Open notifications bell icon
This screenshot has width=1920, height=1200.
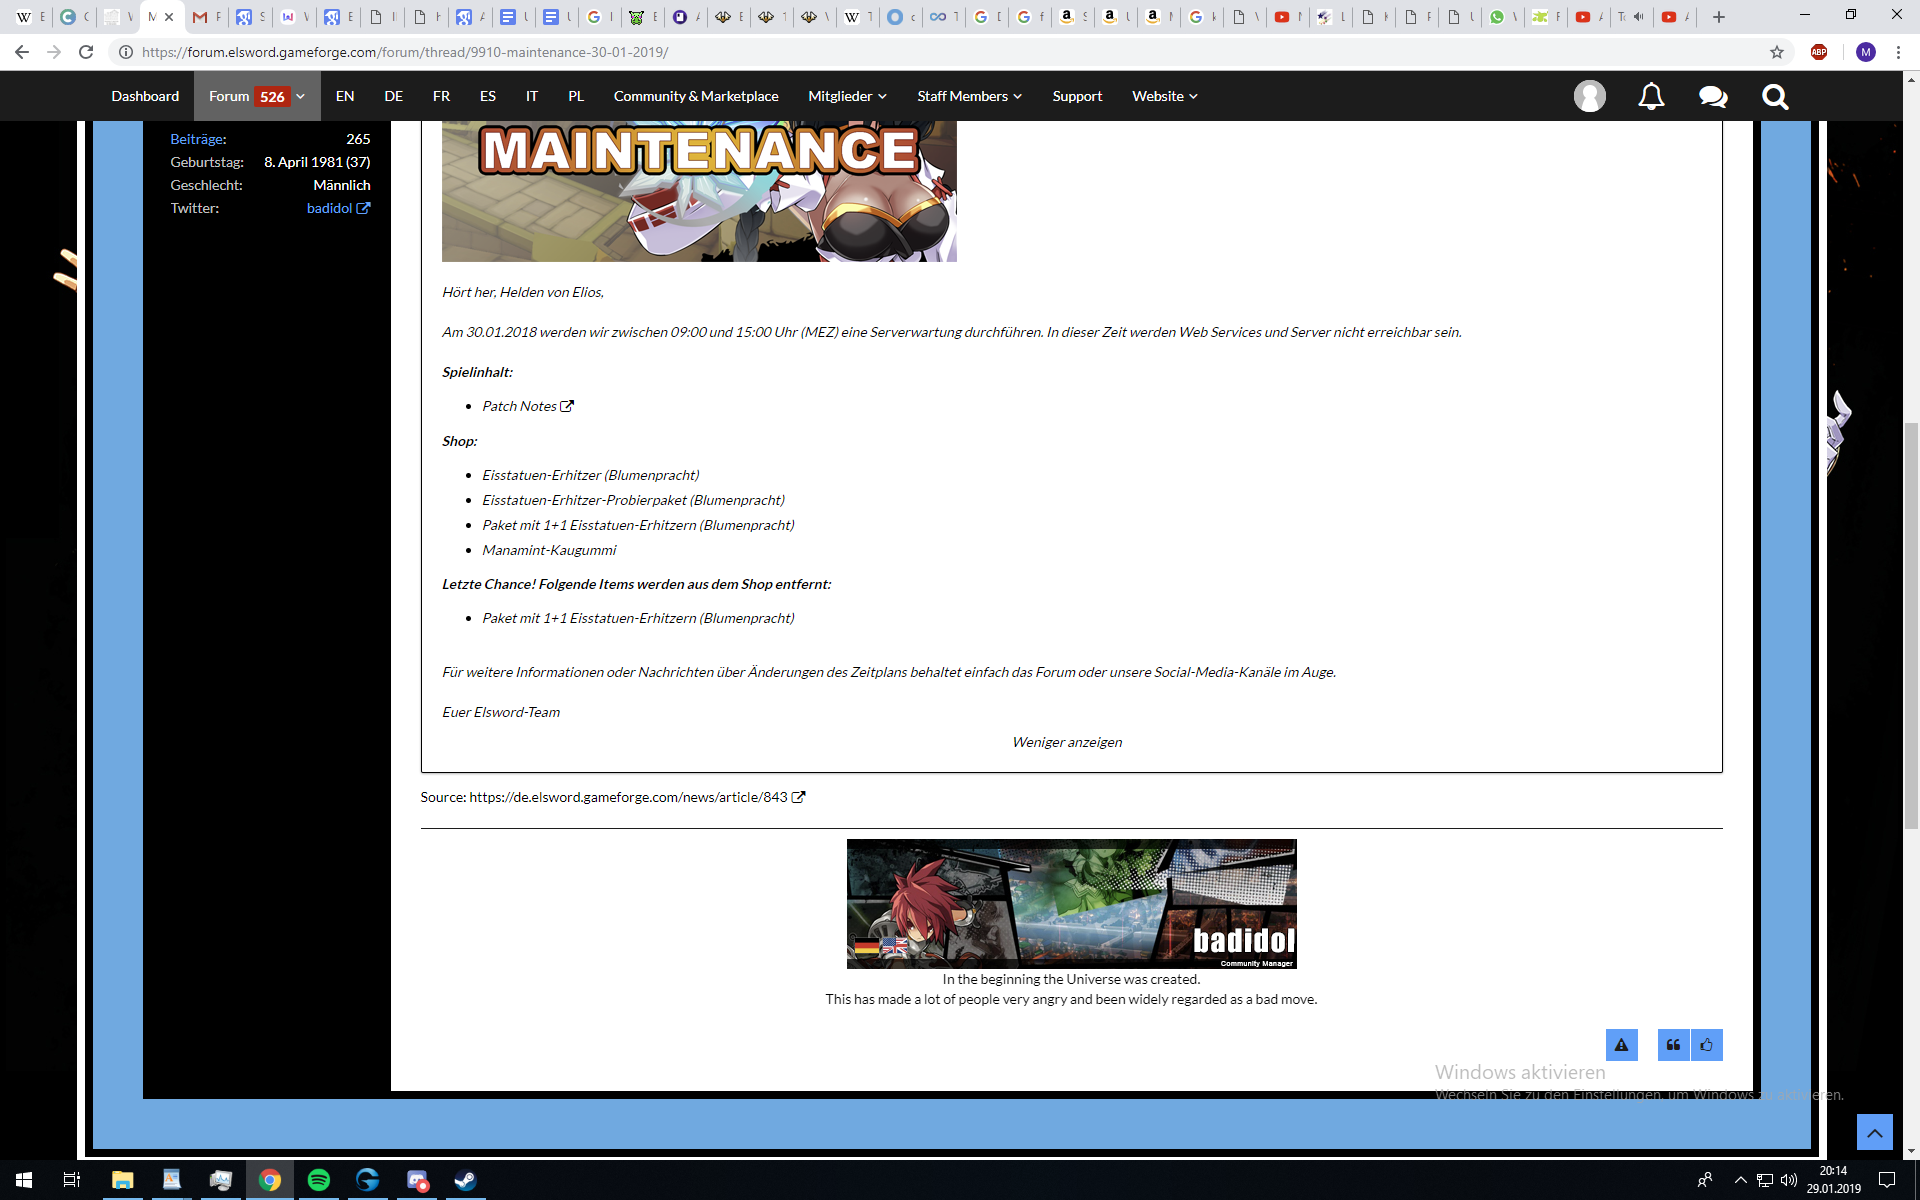1651,96
